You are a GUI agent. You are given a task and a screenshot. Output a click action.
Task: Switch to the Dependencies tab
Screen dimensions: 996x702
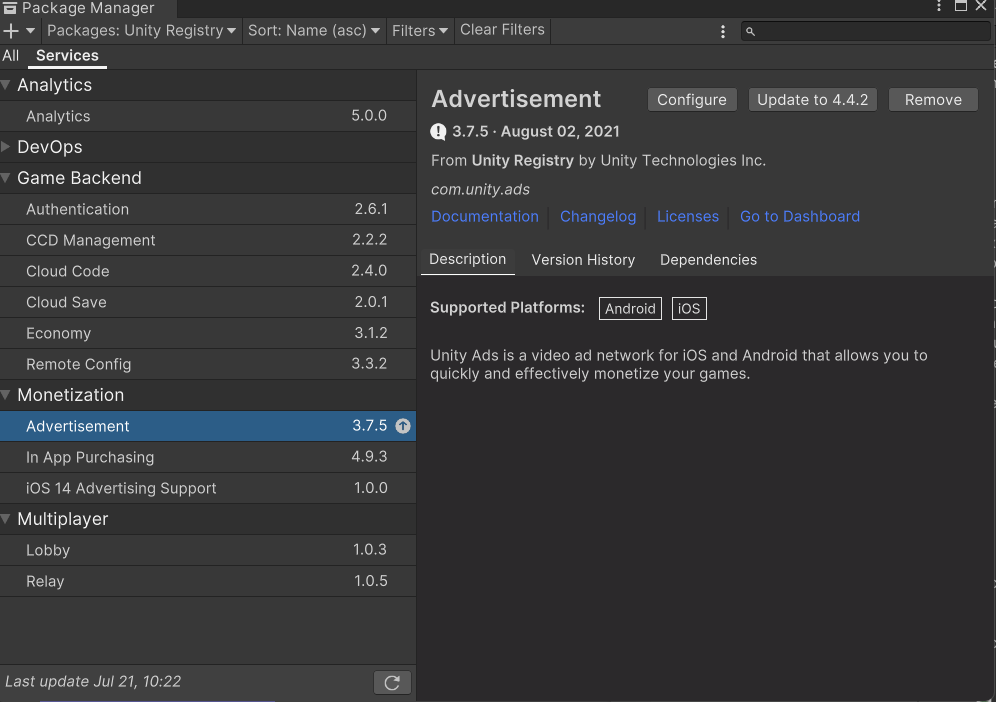(708, 260)
